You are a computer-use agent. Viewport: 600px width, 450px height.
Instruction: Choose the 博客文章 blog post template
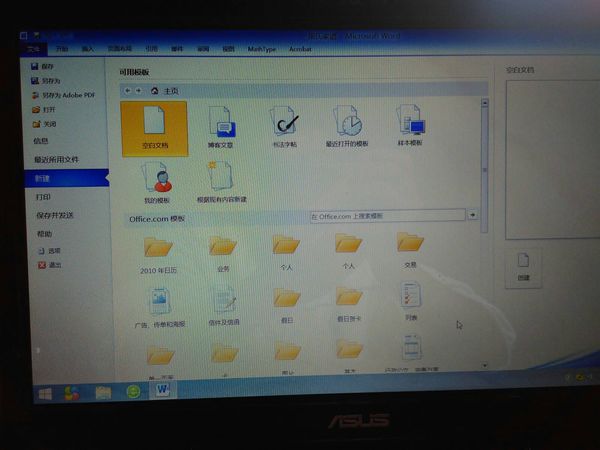[x=221, y=127]
